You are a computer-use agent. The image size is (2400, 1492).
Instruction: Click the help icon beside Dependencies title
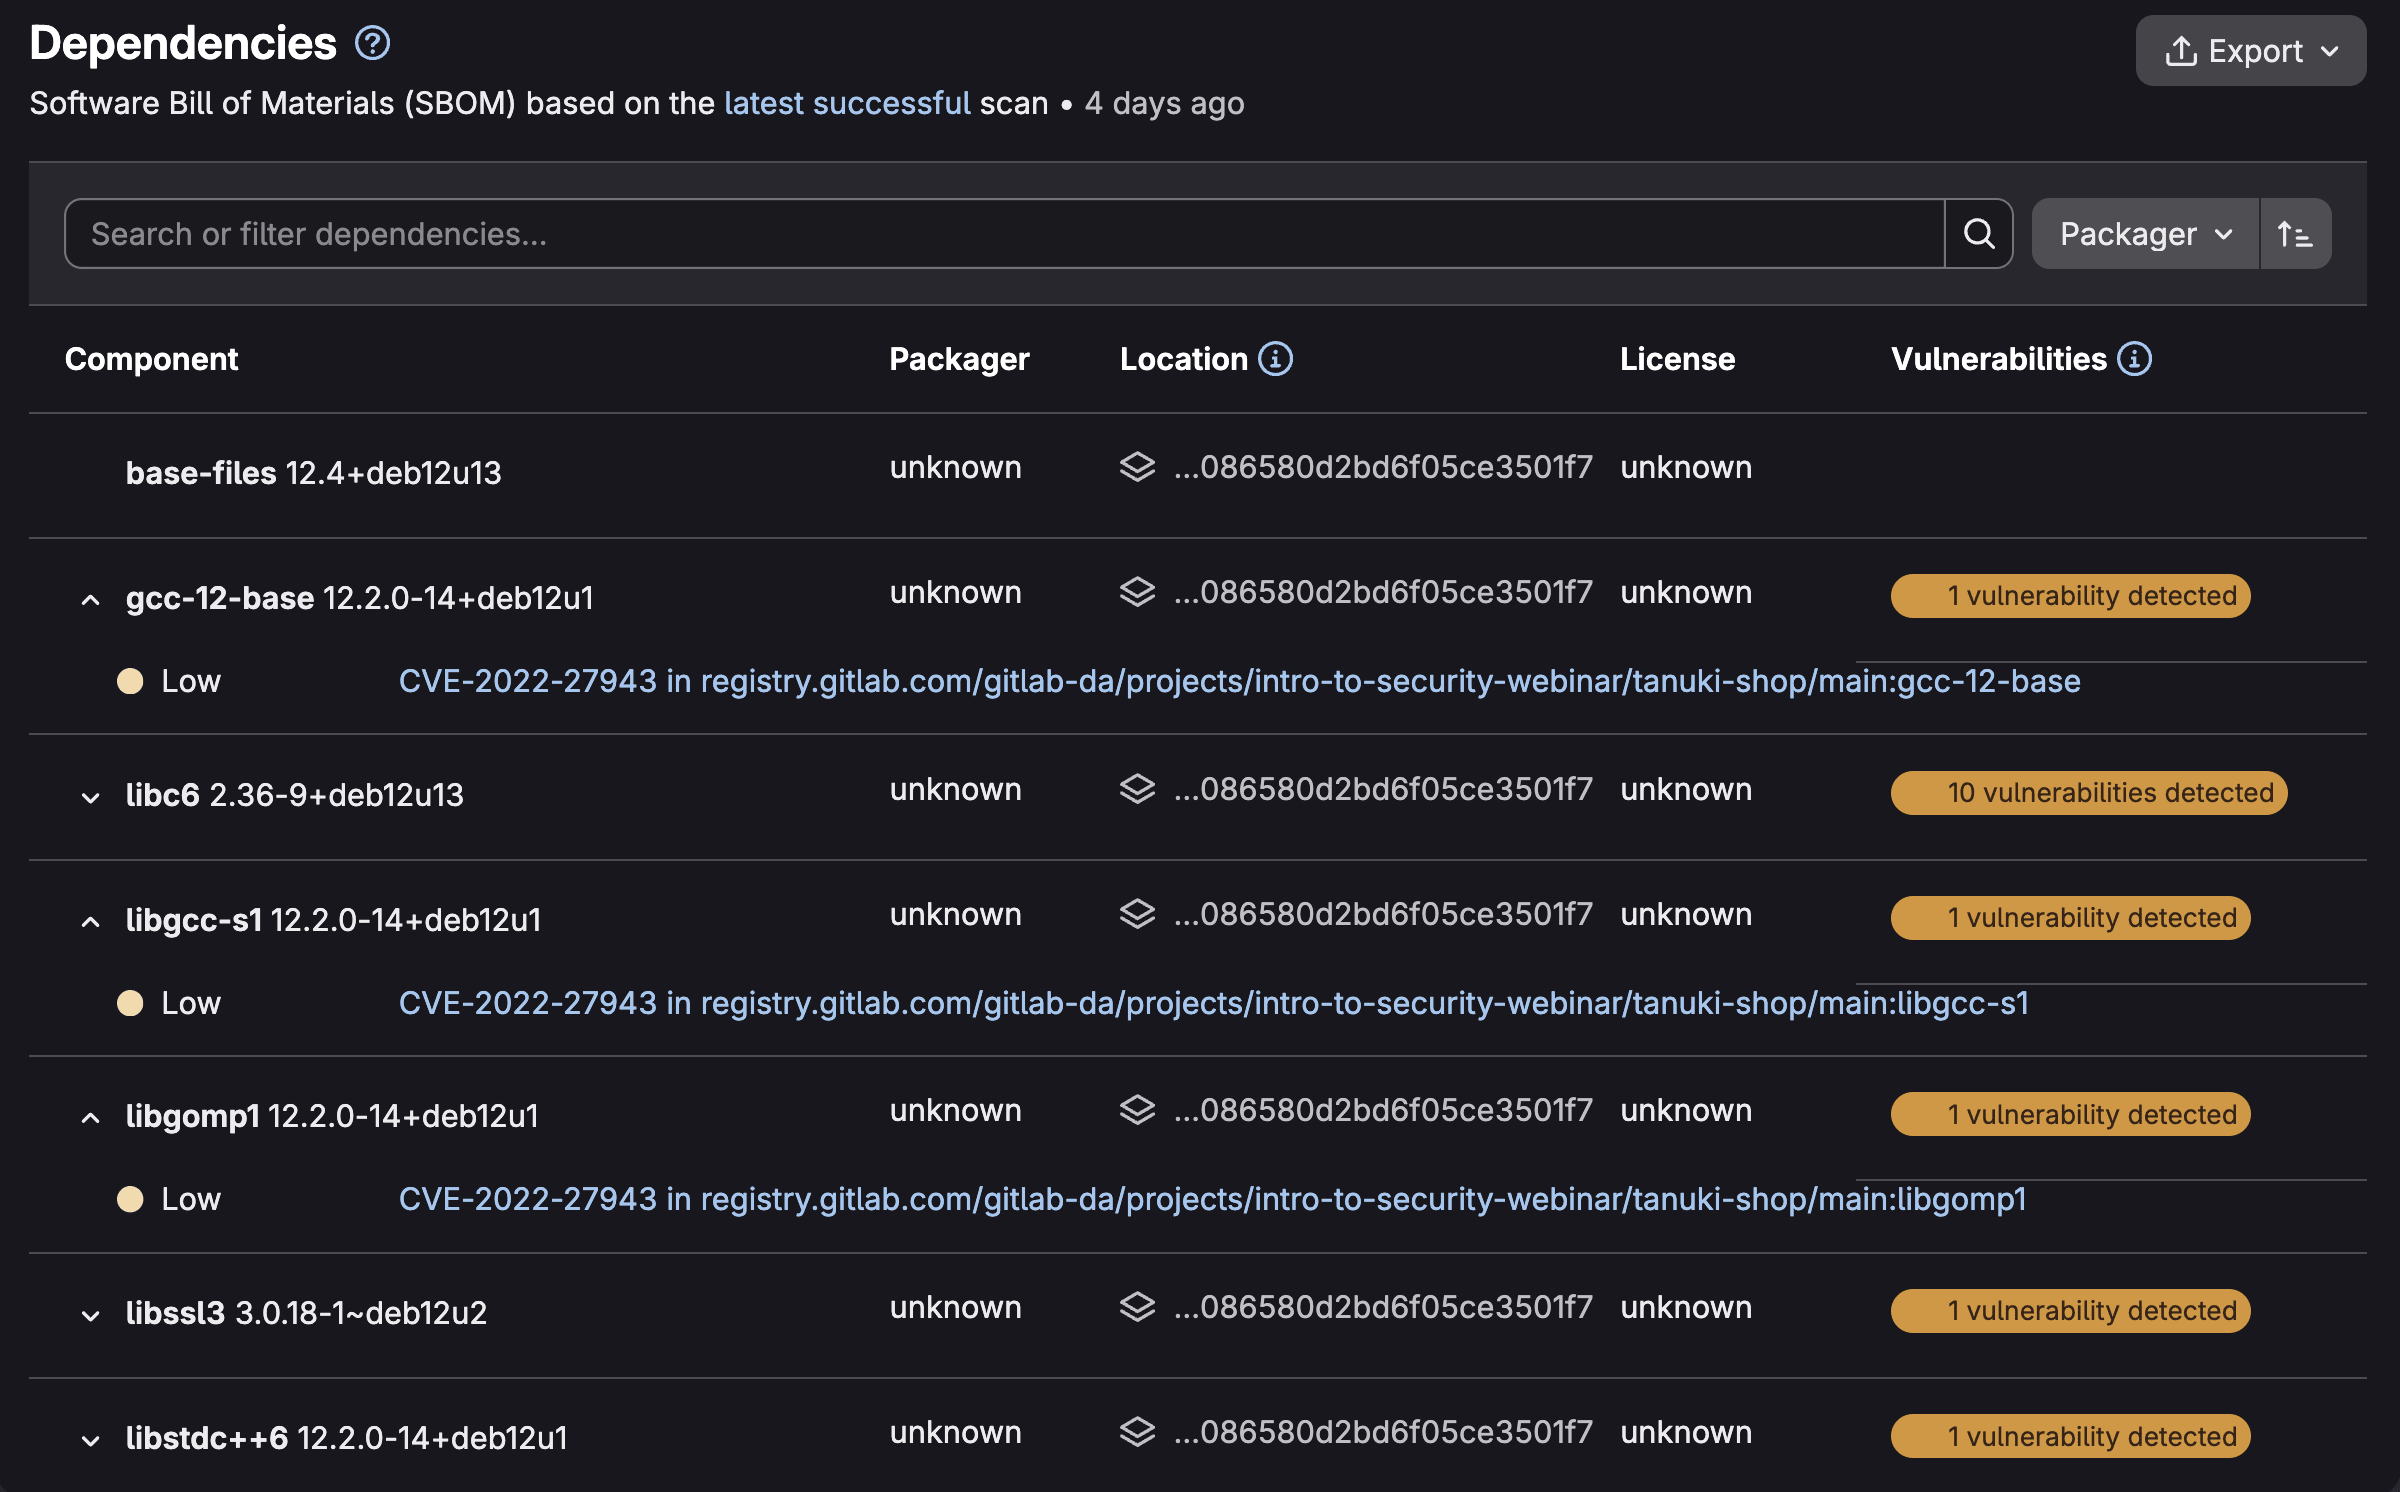coord(371,43)
